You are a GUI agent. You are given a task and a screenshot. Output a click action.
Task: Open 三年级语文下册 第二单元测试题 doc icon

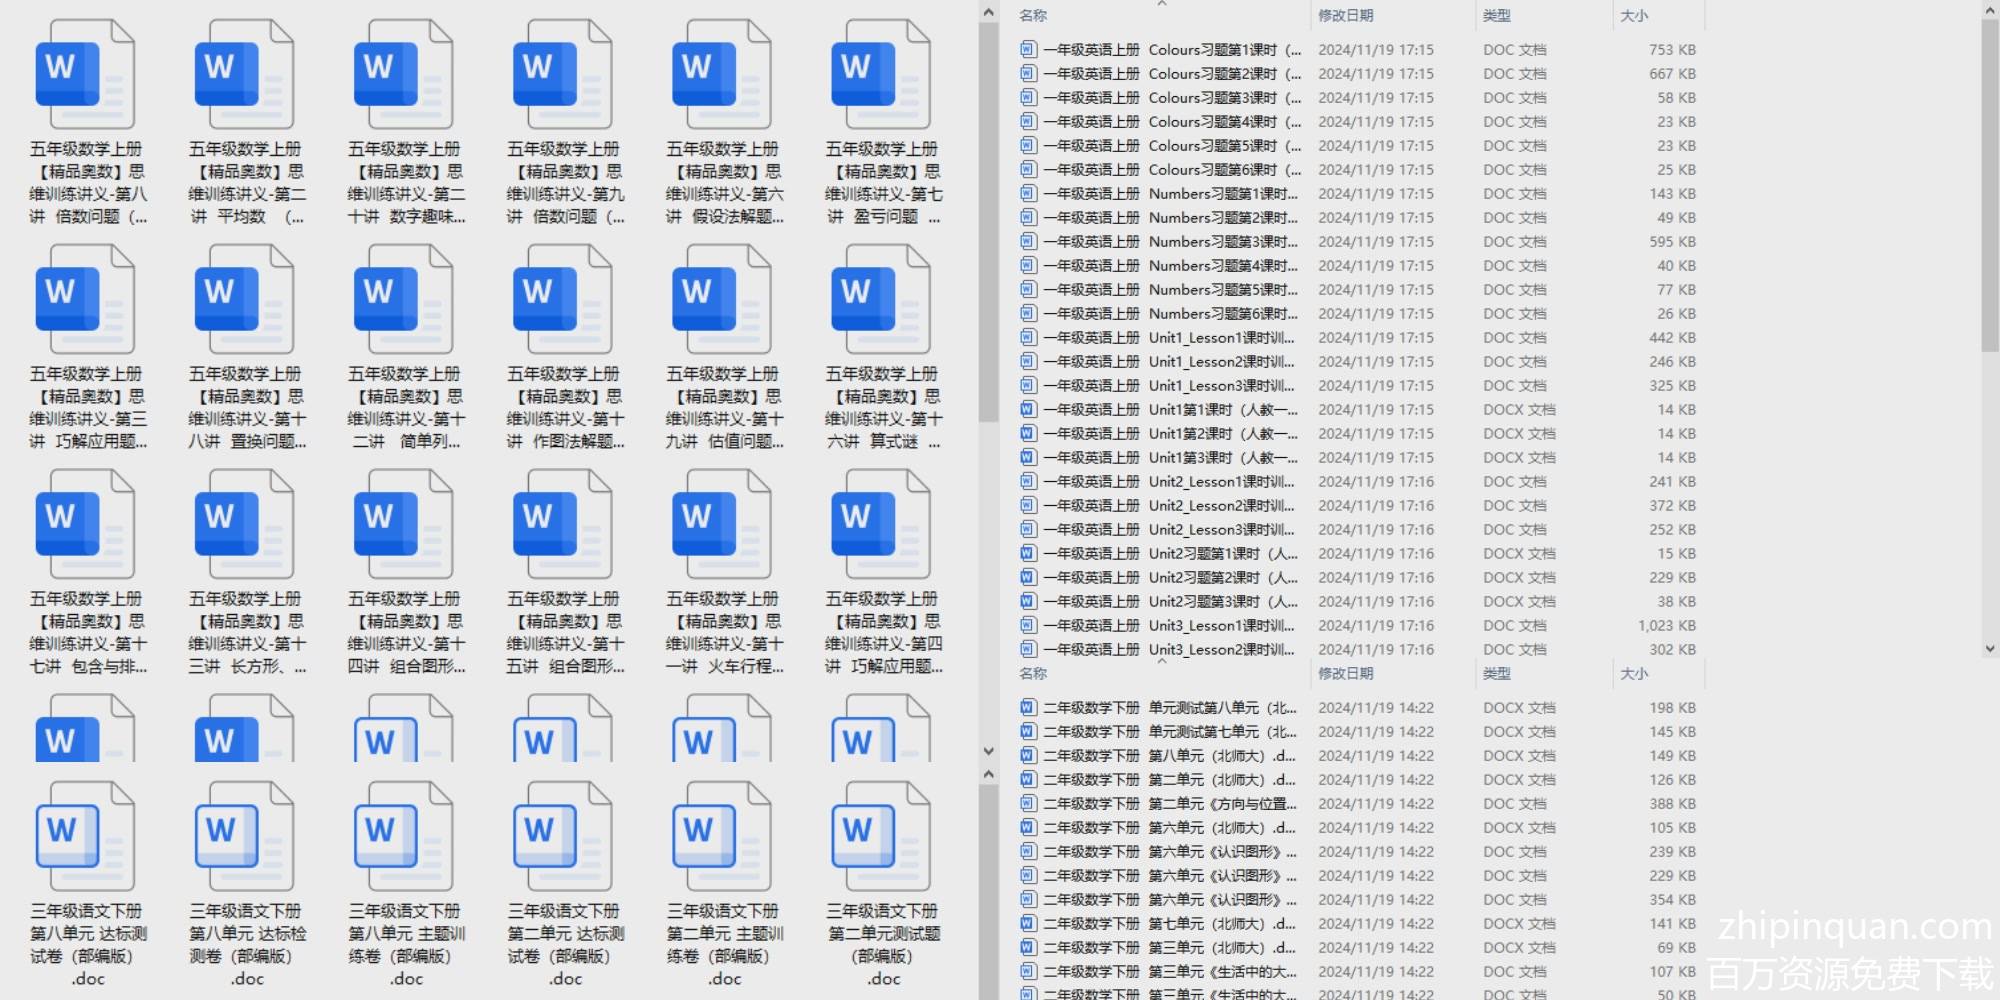881,837
